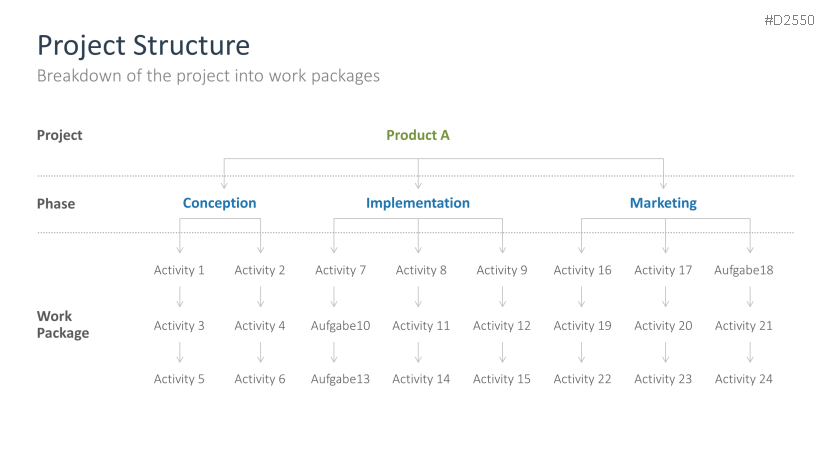Click the arrow below Activity 16

pyautogui.click(x=582, y=297)
